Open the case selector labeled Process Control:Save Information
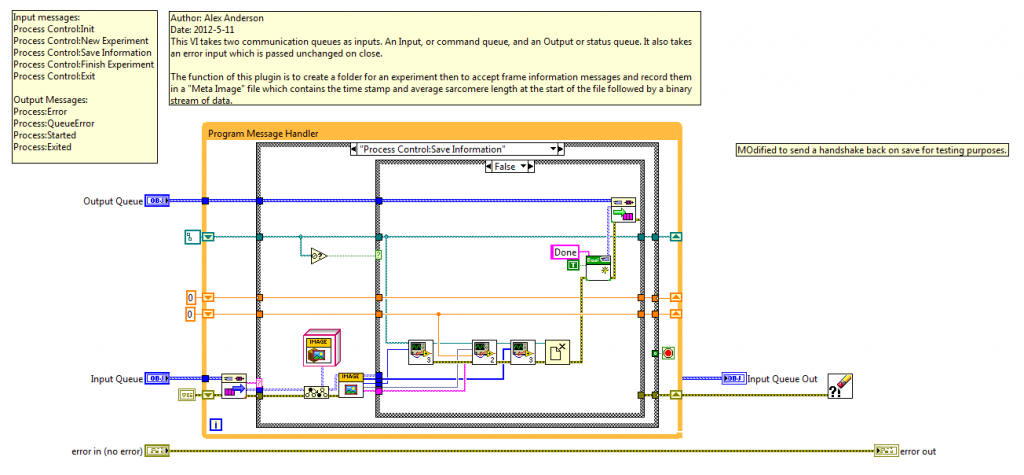Viewport: 1024px width, 475px height. 456,149
